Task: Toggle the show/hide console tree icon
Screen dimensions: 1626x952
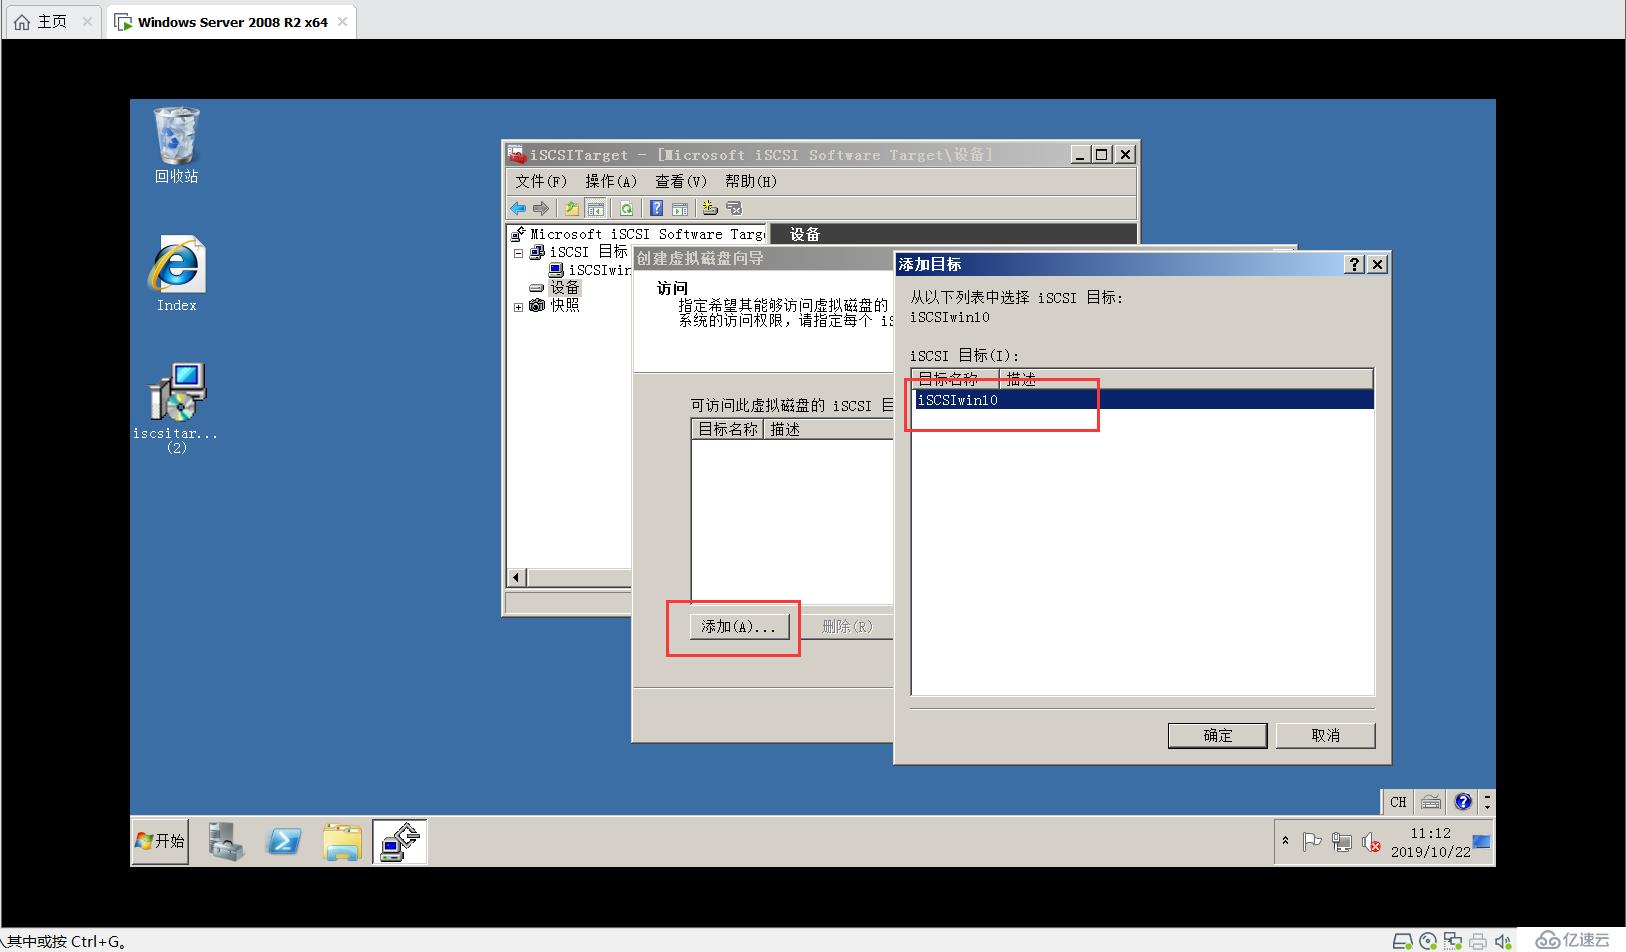Action: pyautogui.click(x=596, y=208)
